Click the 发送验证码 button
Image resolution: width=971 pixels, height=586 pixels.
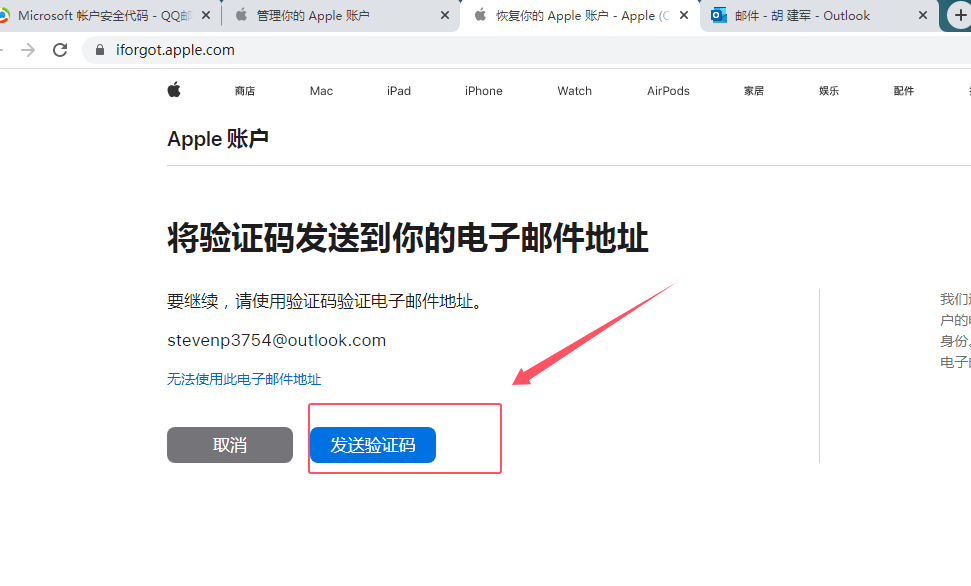tap(373, 445)
